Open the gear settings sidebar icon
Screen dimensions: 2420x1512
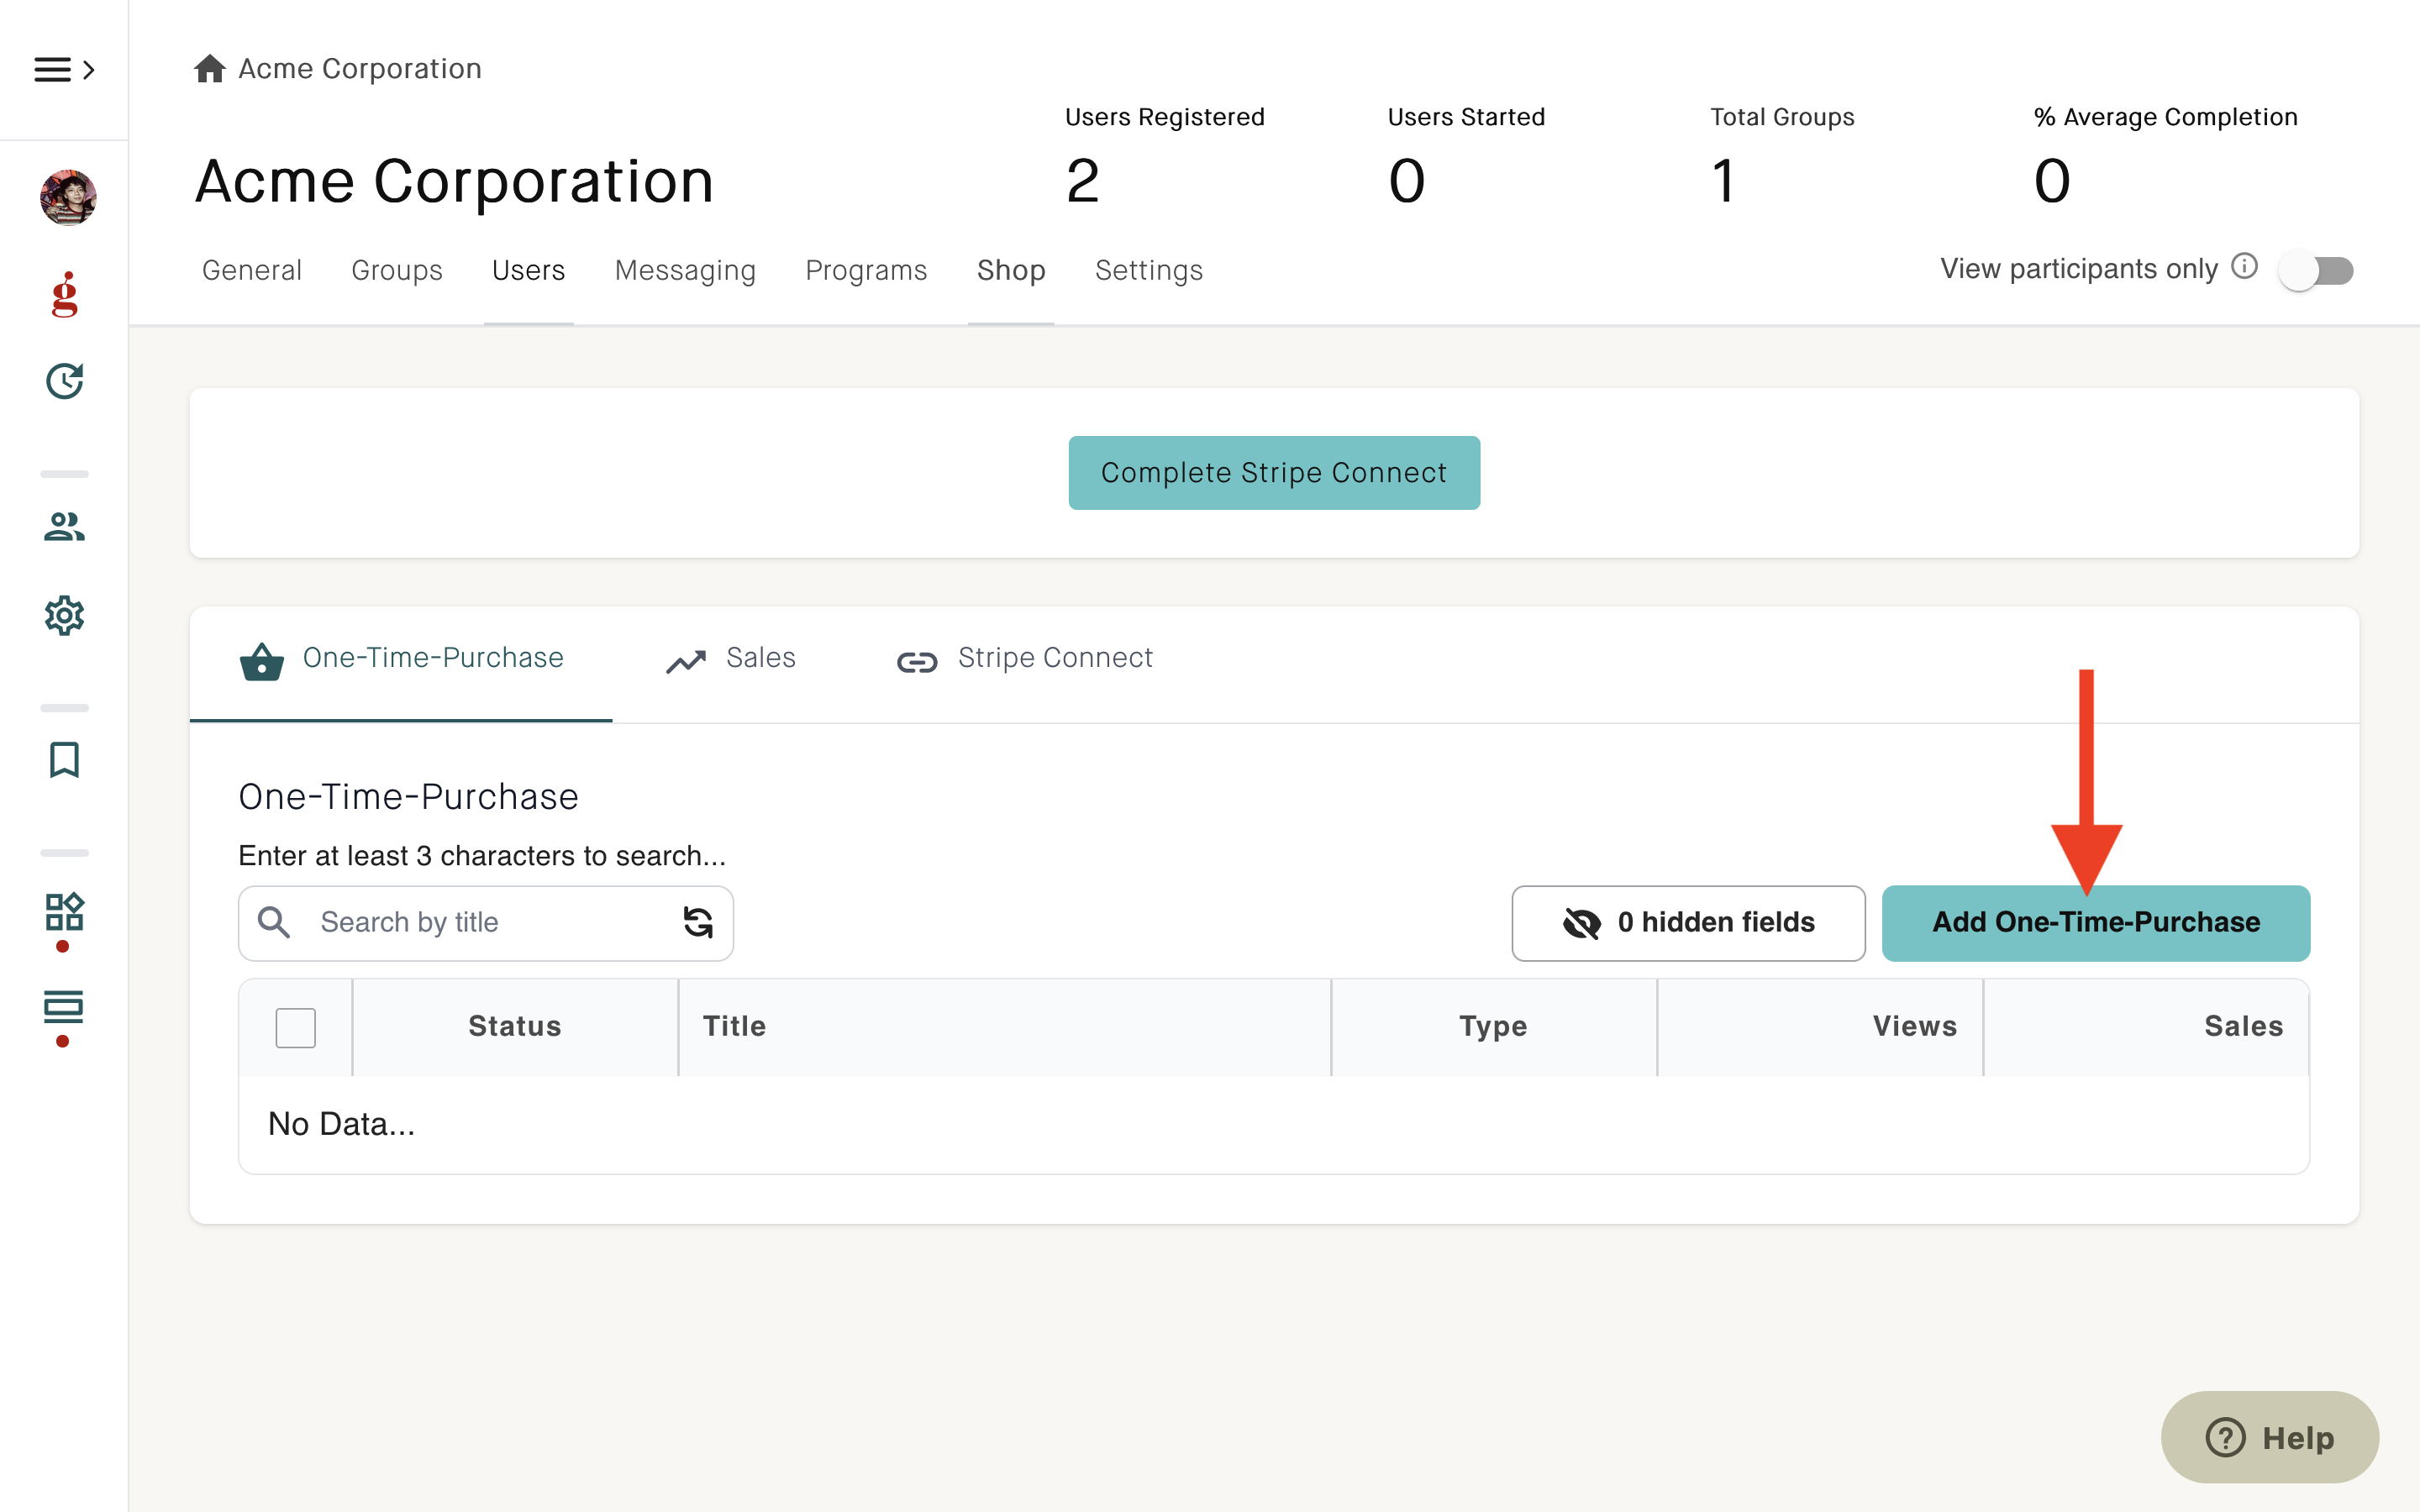point(65,615)
